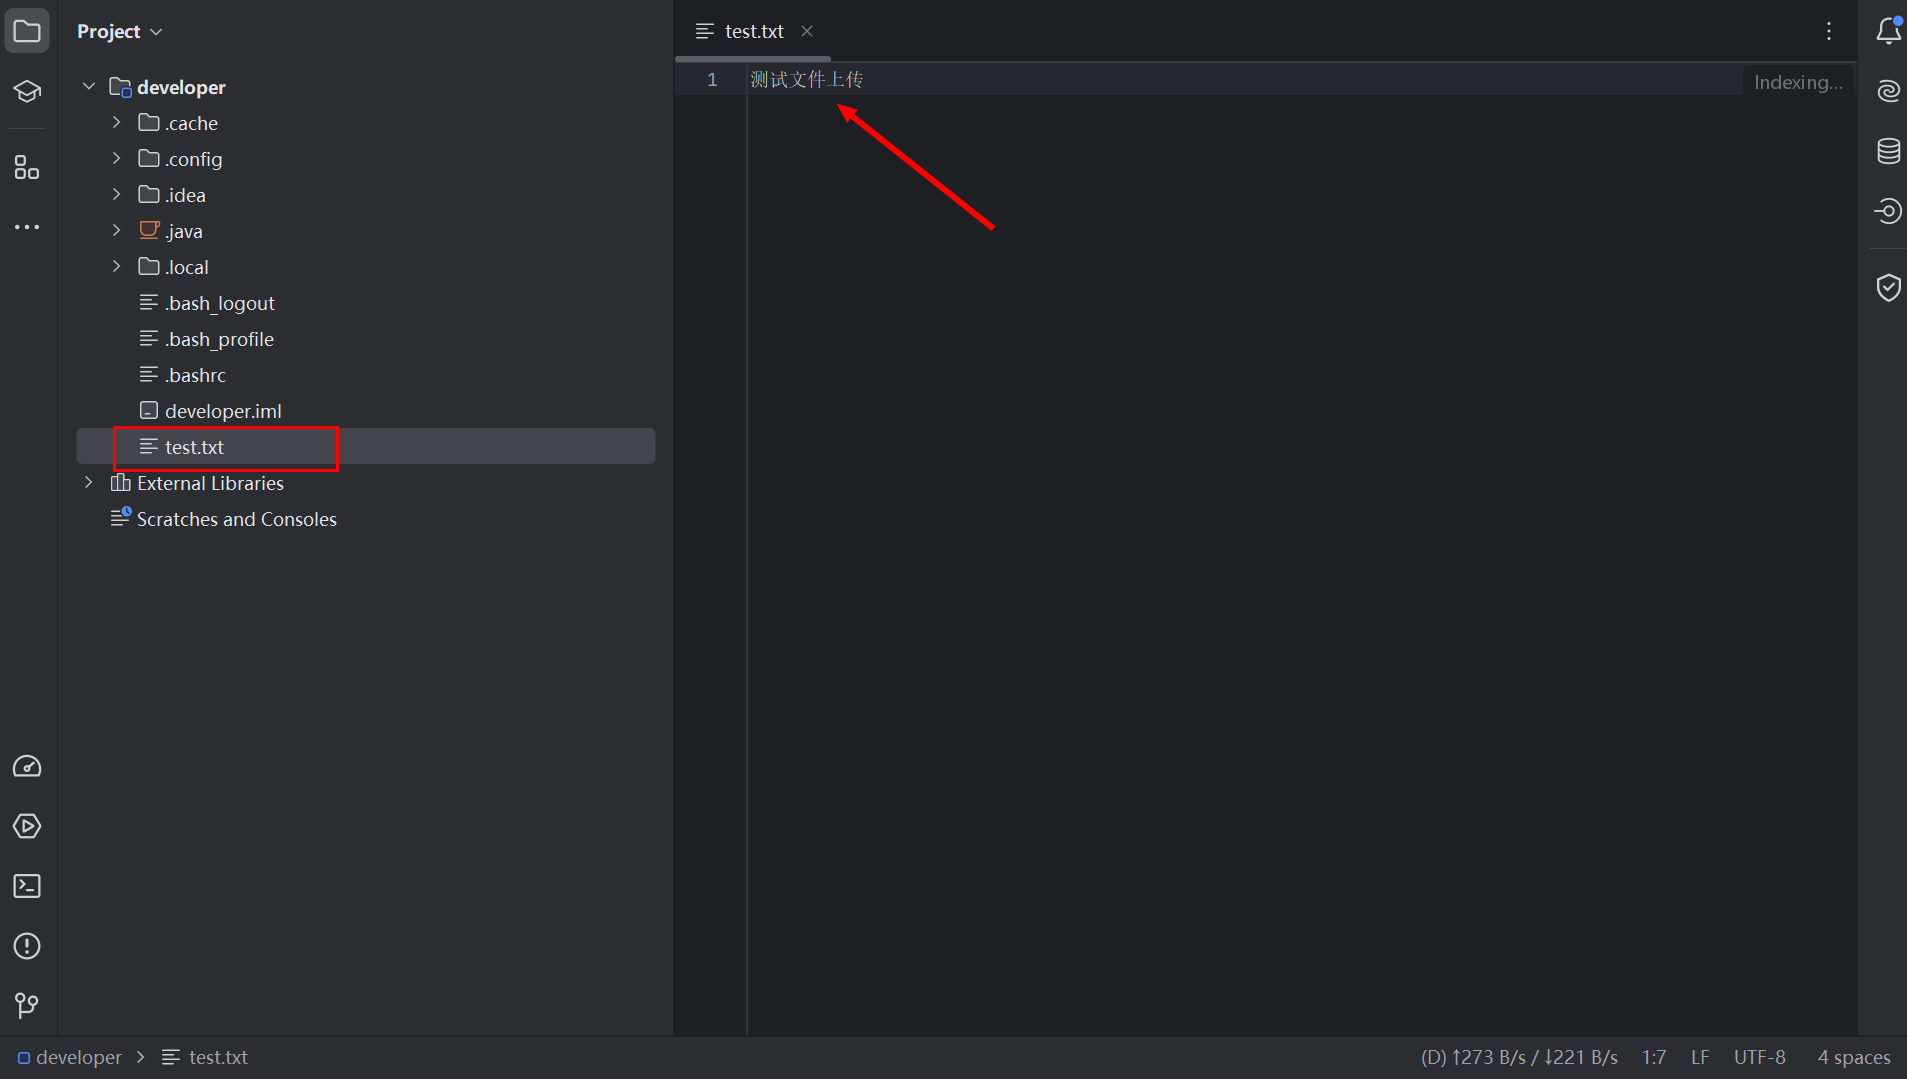Open the Database tool window icon
Image resolution: width=1907 pixels, height=1079 pixels.
(x=1887, y=151)
